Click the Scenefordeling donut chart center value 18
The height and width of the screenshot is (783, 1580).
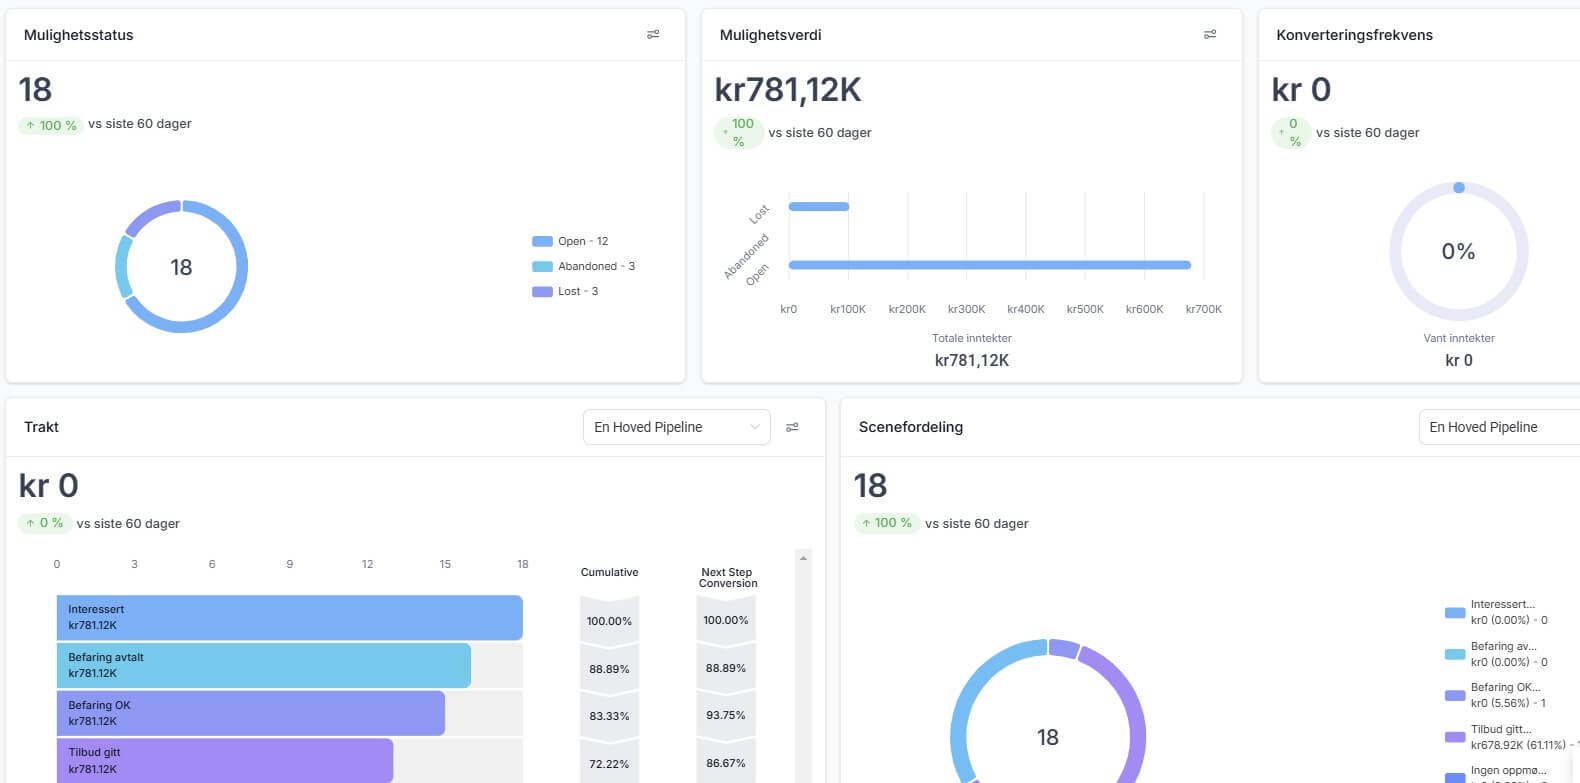point(1047,737)
